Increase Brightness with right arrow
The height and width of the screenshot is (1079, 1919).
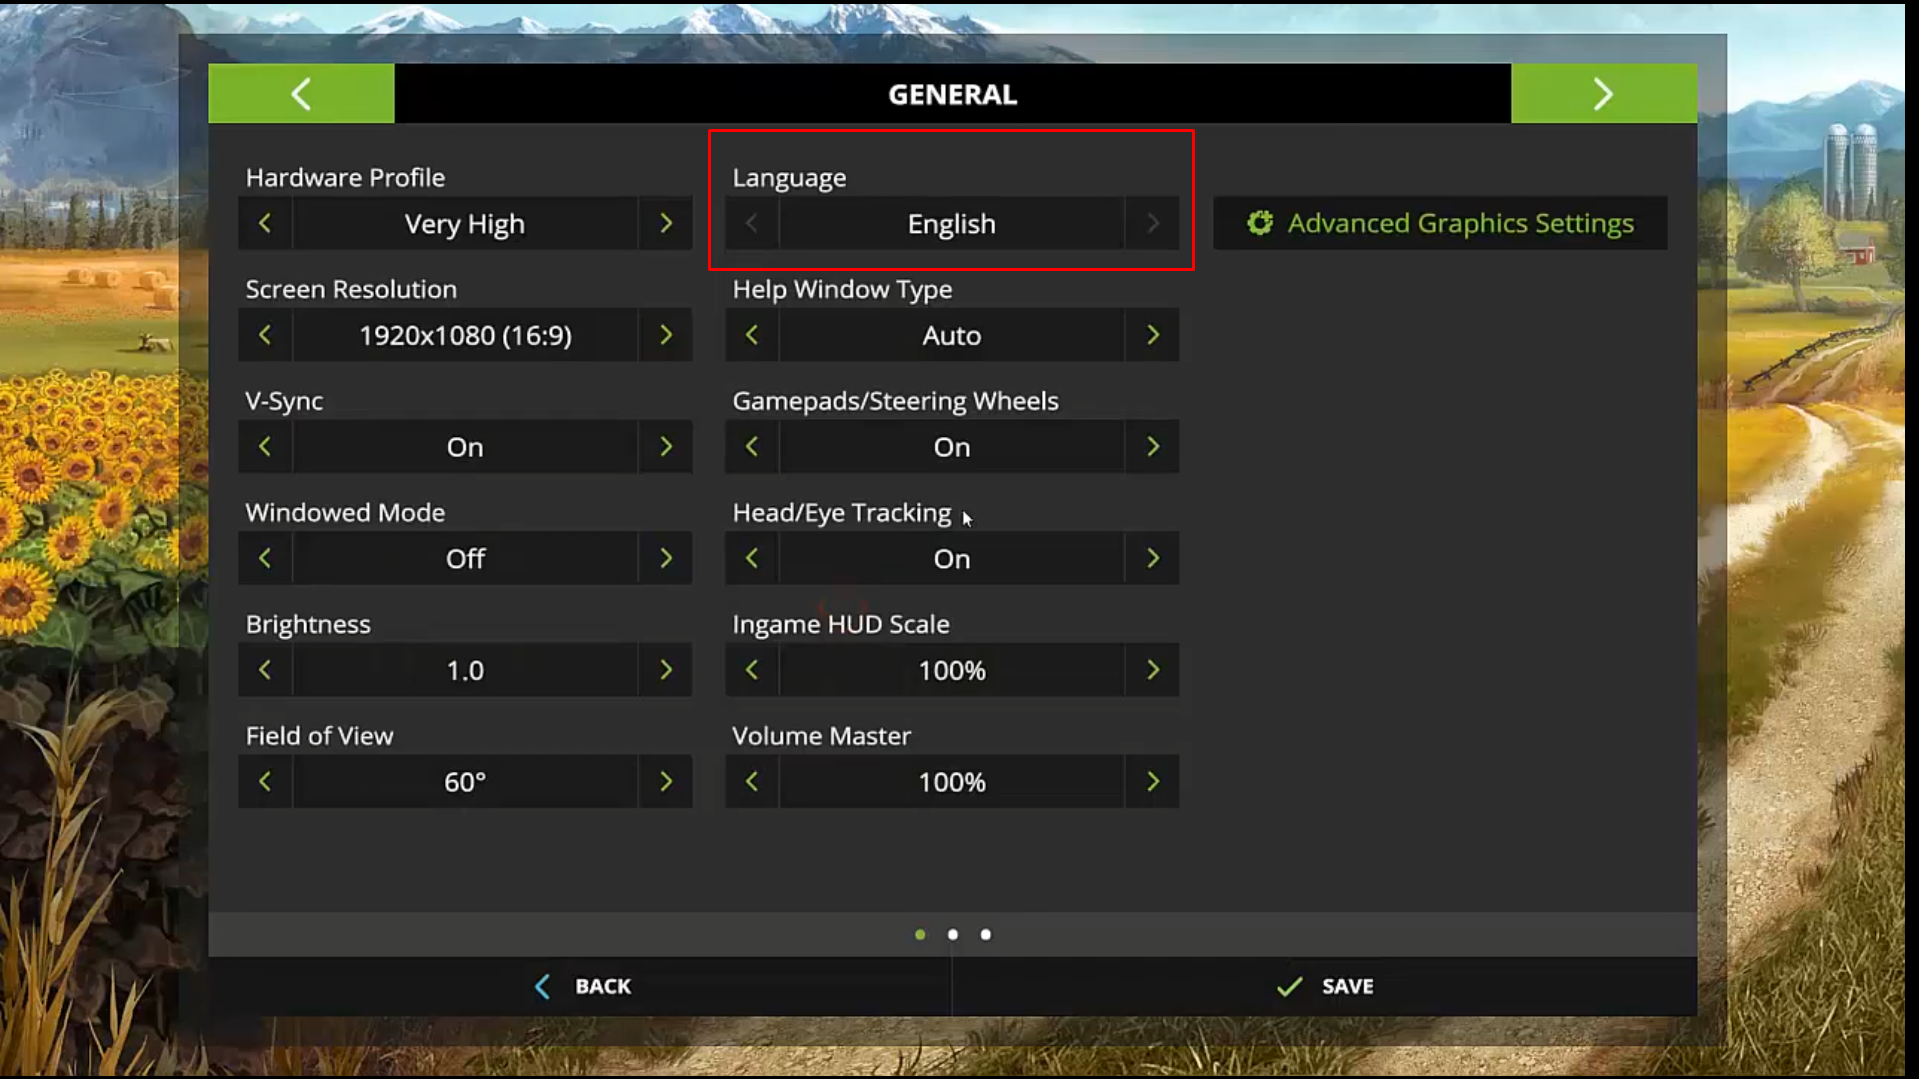(666, 670)
